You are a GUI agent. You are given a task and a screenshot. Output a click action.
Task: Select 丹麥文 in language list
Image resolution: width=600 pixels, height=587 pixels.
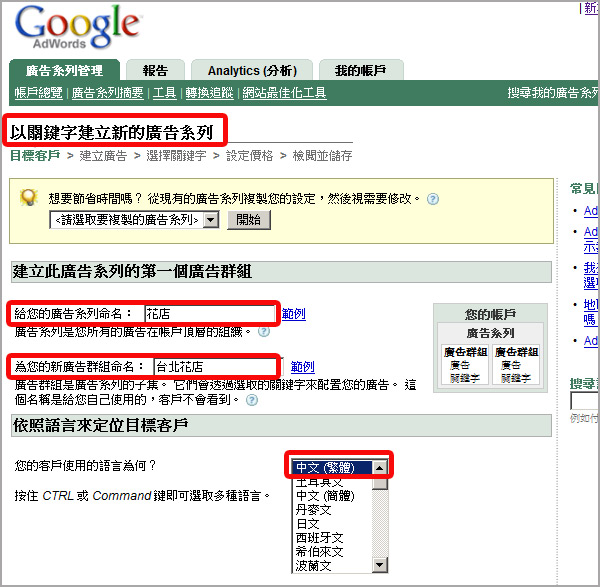coord(332,509)
